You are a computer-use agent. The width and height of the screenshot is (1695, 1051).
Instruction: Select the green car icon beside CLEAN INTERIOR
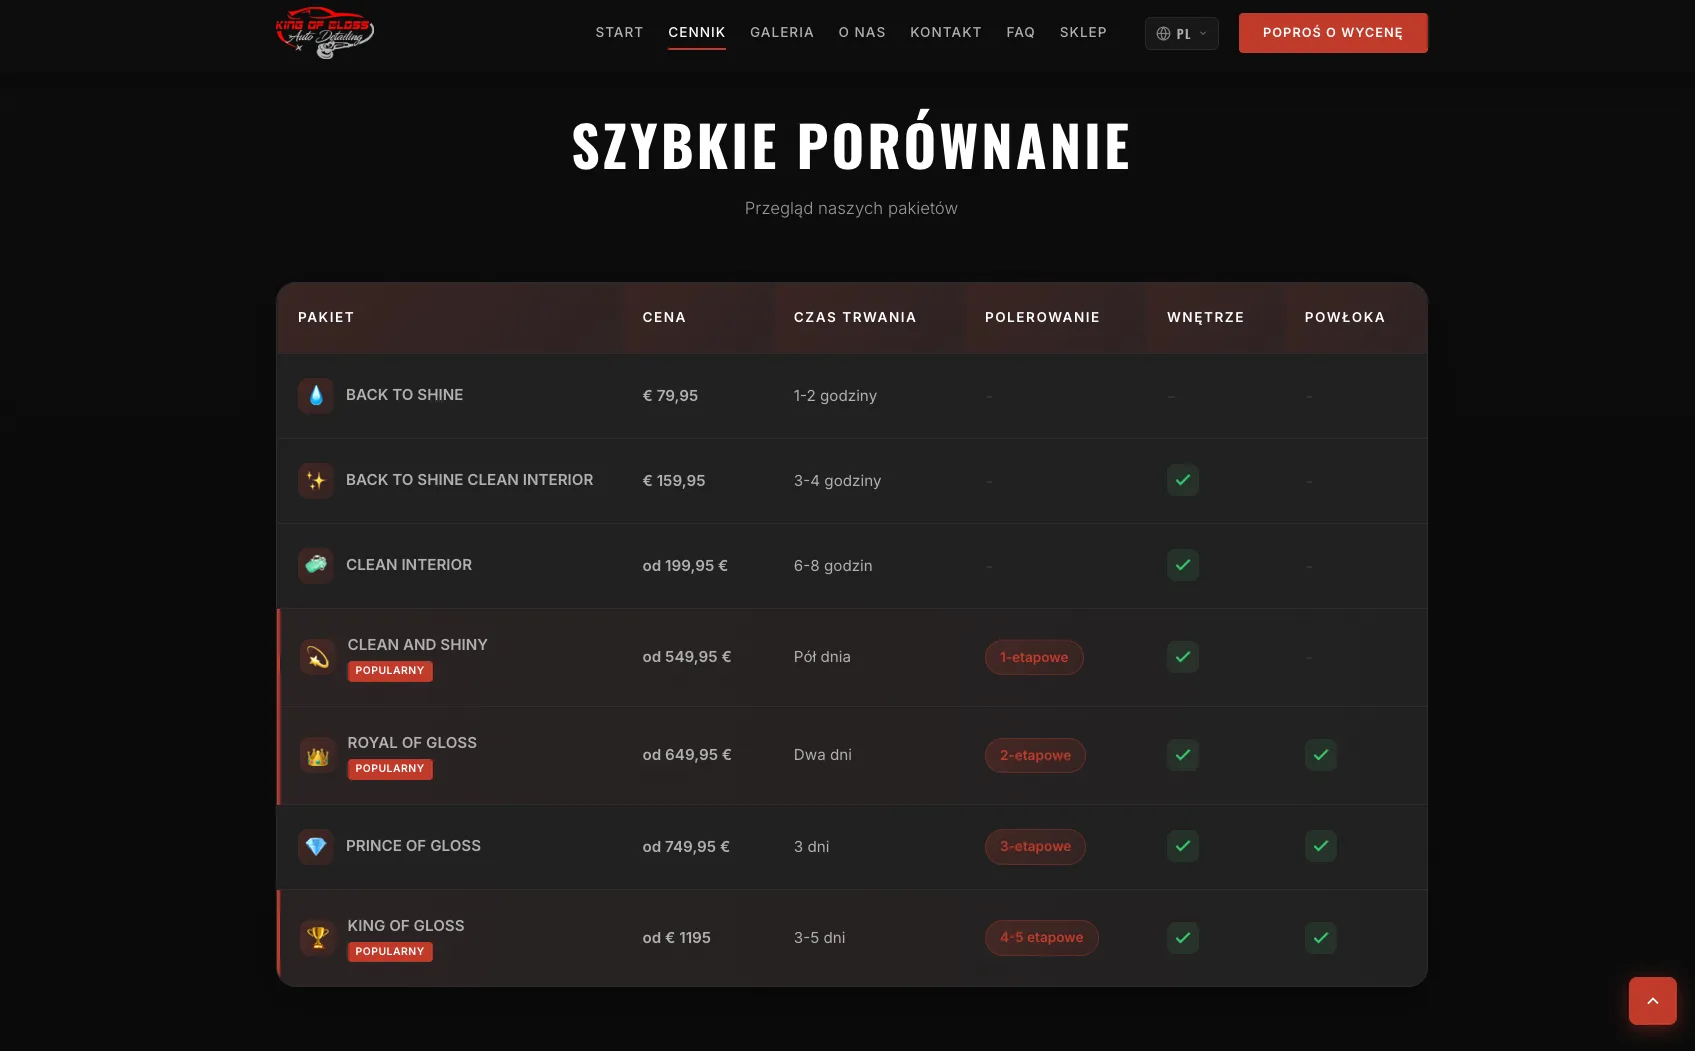[315, 565]
